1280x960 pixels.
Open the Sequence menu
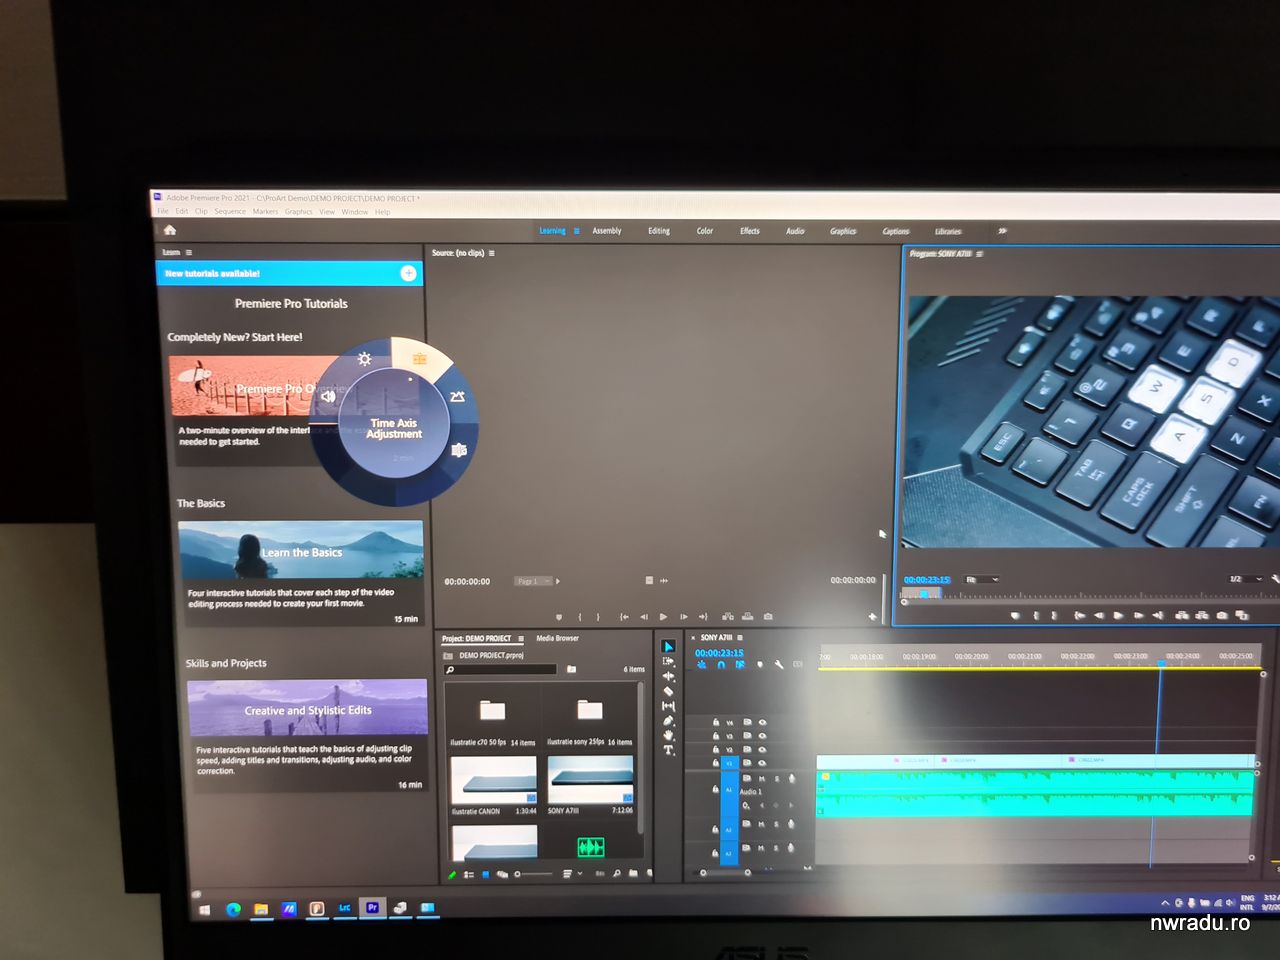point(230,211)
